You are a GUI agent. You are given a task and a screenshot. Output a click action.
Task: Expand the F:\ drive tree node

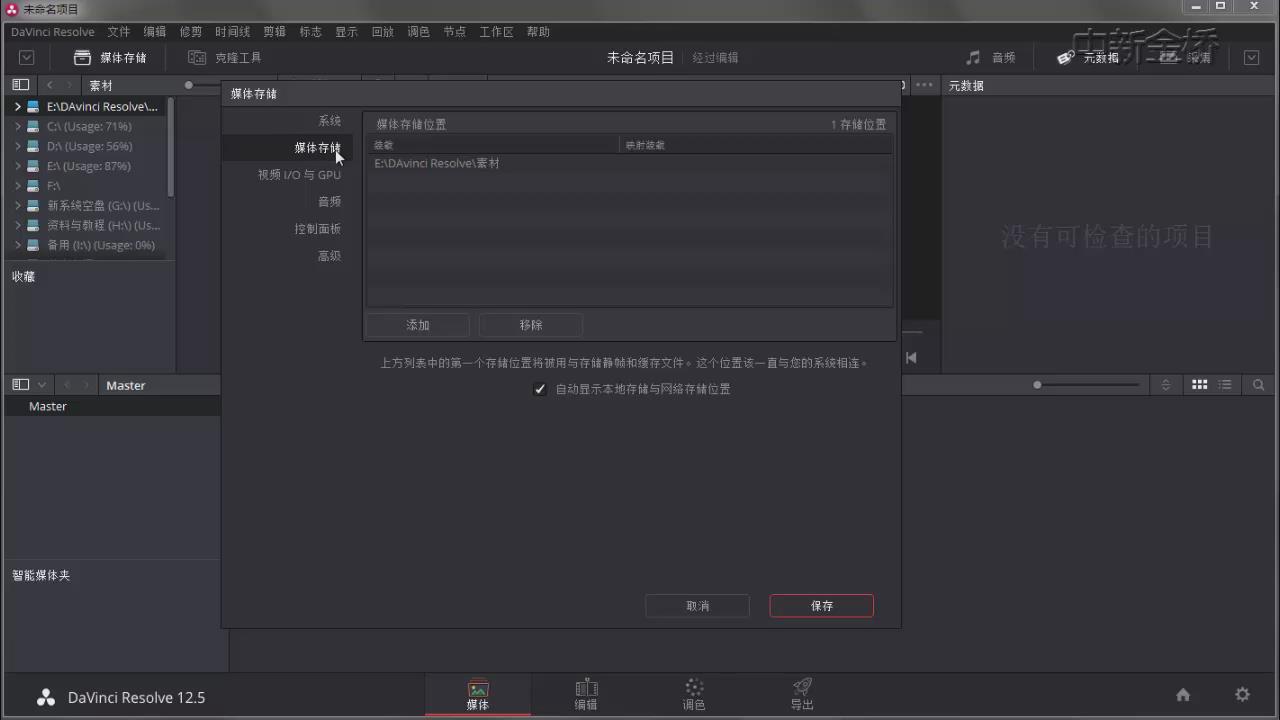(x=18, y=186)
